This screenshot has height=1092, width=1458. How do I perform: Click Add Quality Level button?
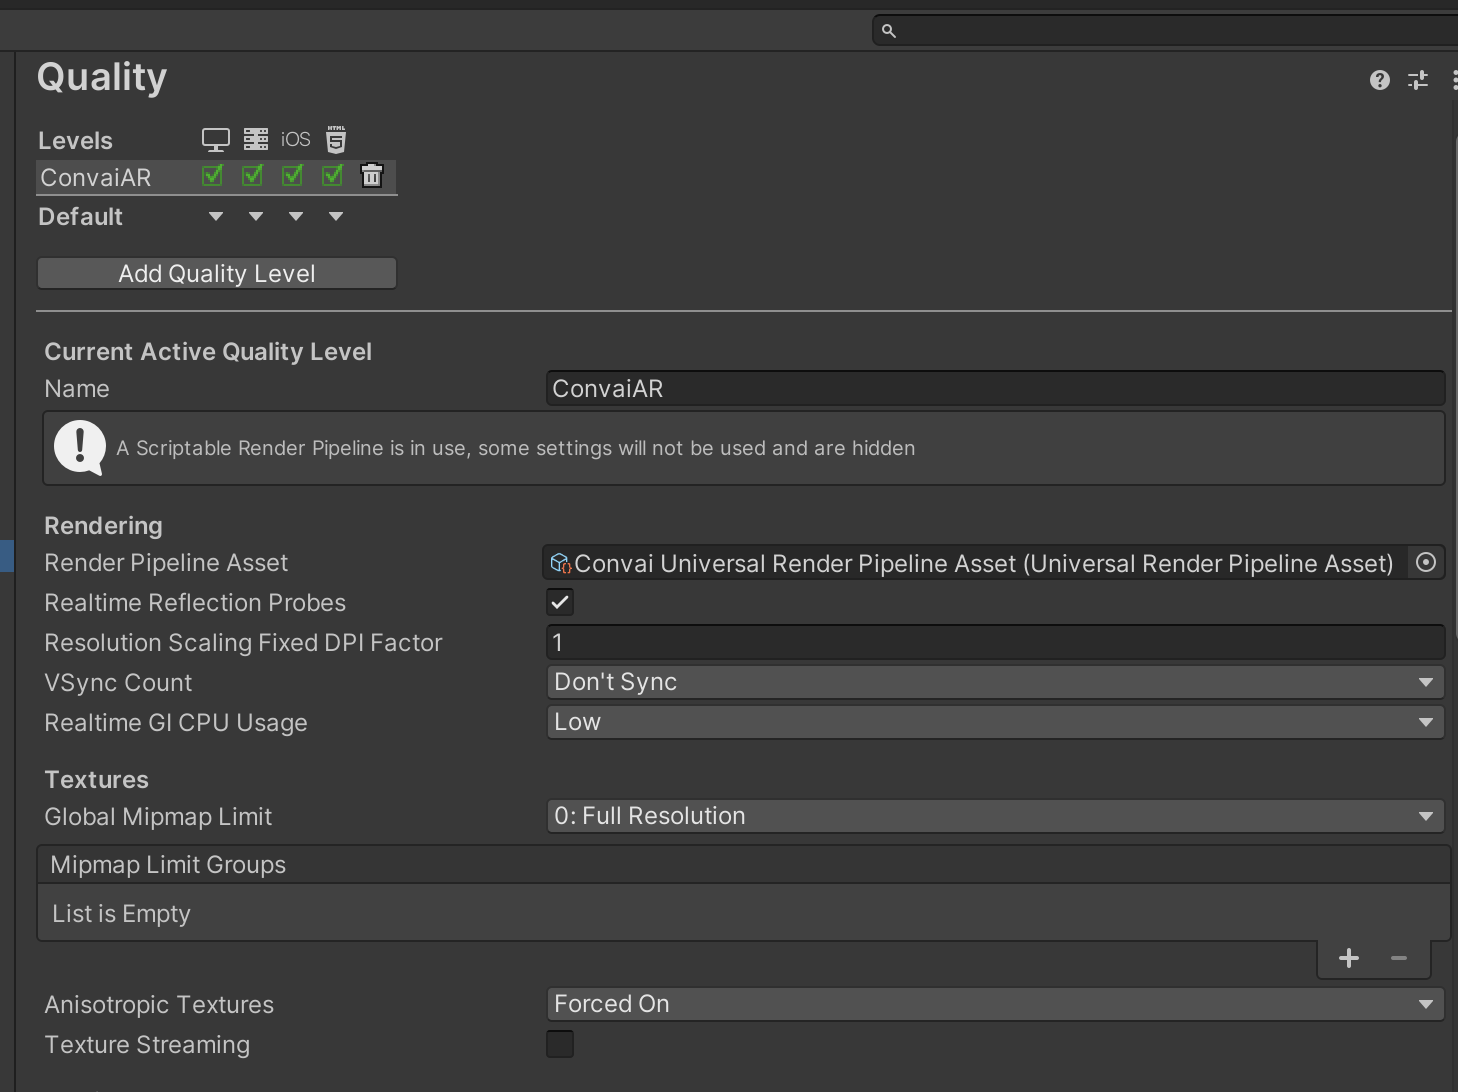(x=217, y=273)
